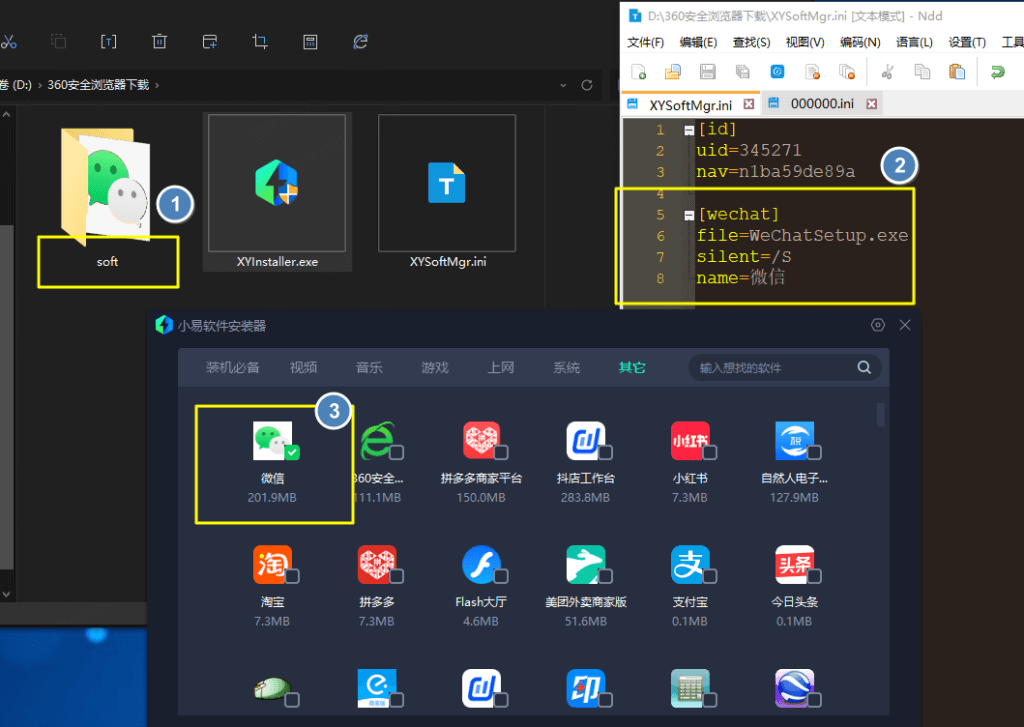This screenshot has height=727, width=1024.
Task: Tick the Flash大厅 checkbox
Action: 501,576
